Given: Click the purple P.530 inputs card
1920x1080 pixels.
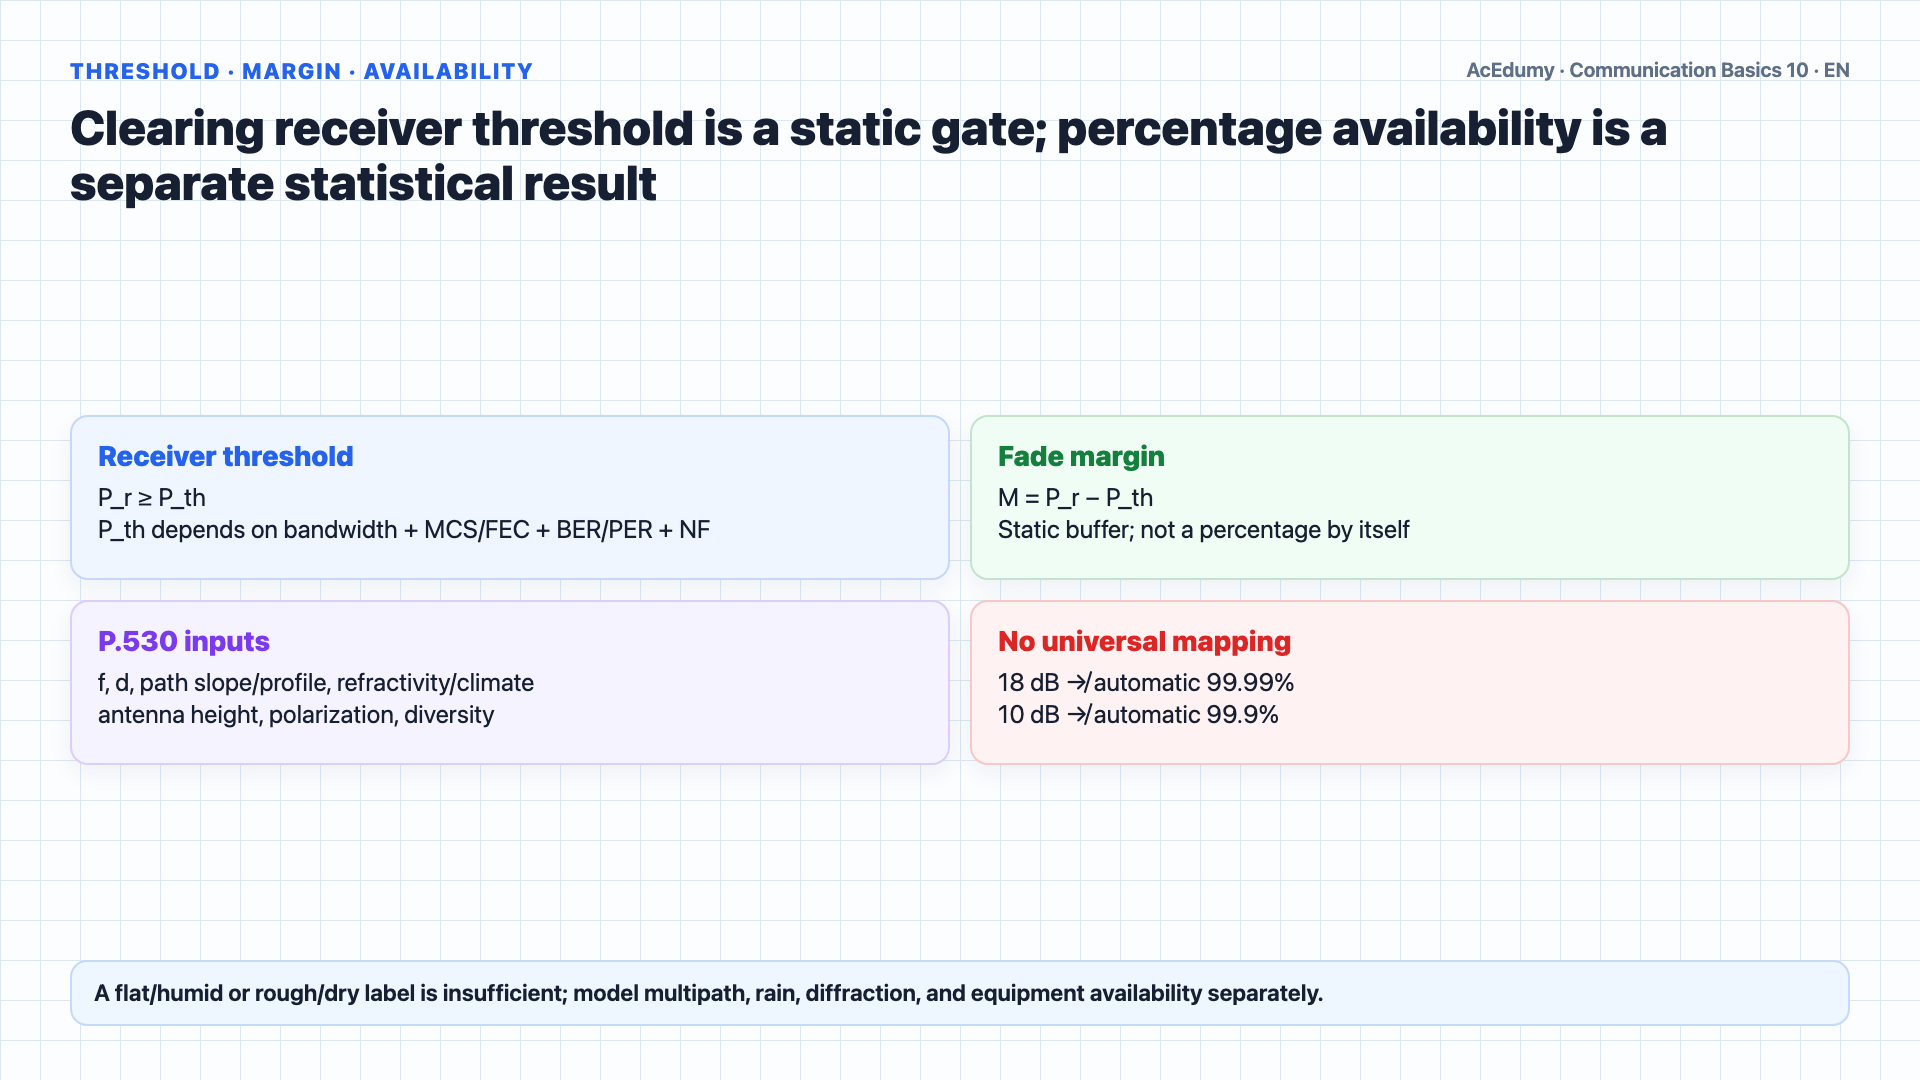Looking at the screenshot, I should (510, 682).
